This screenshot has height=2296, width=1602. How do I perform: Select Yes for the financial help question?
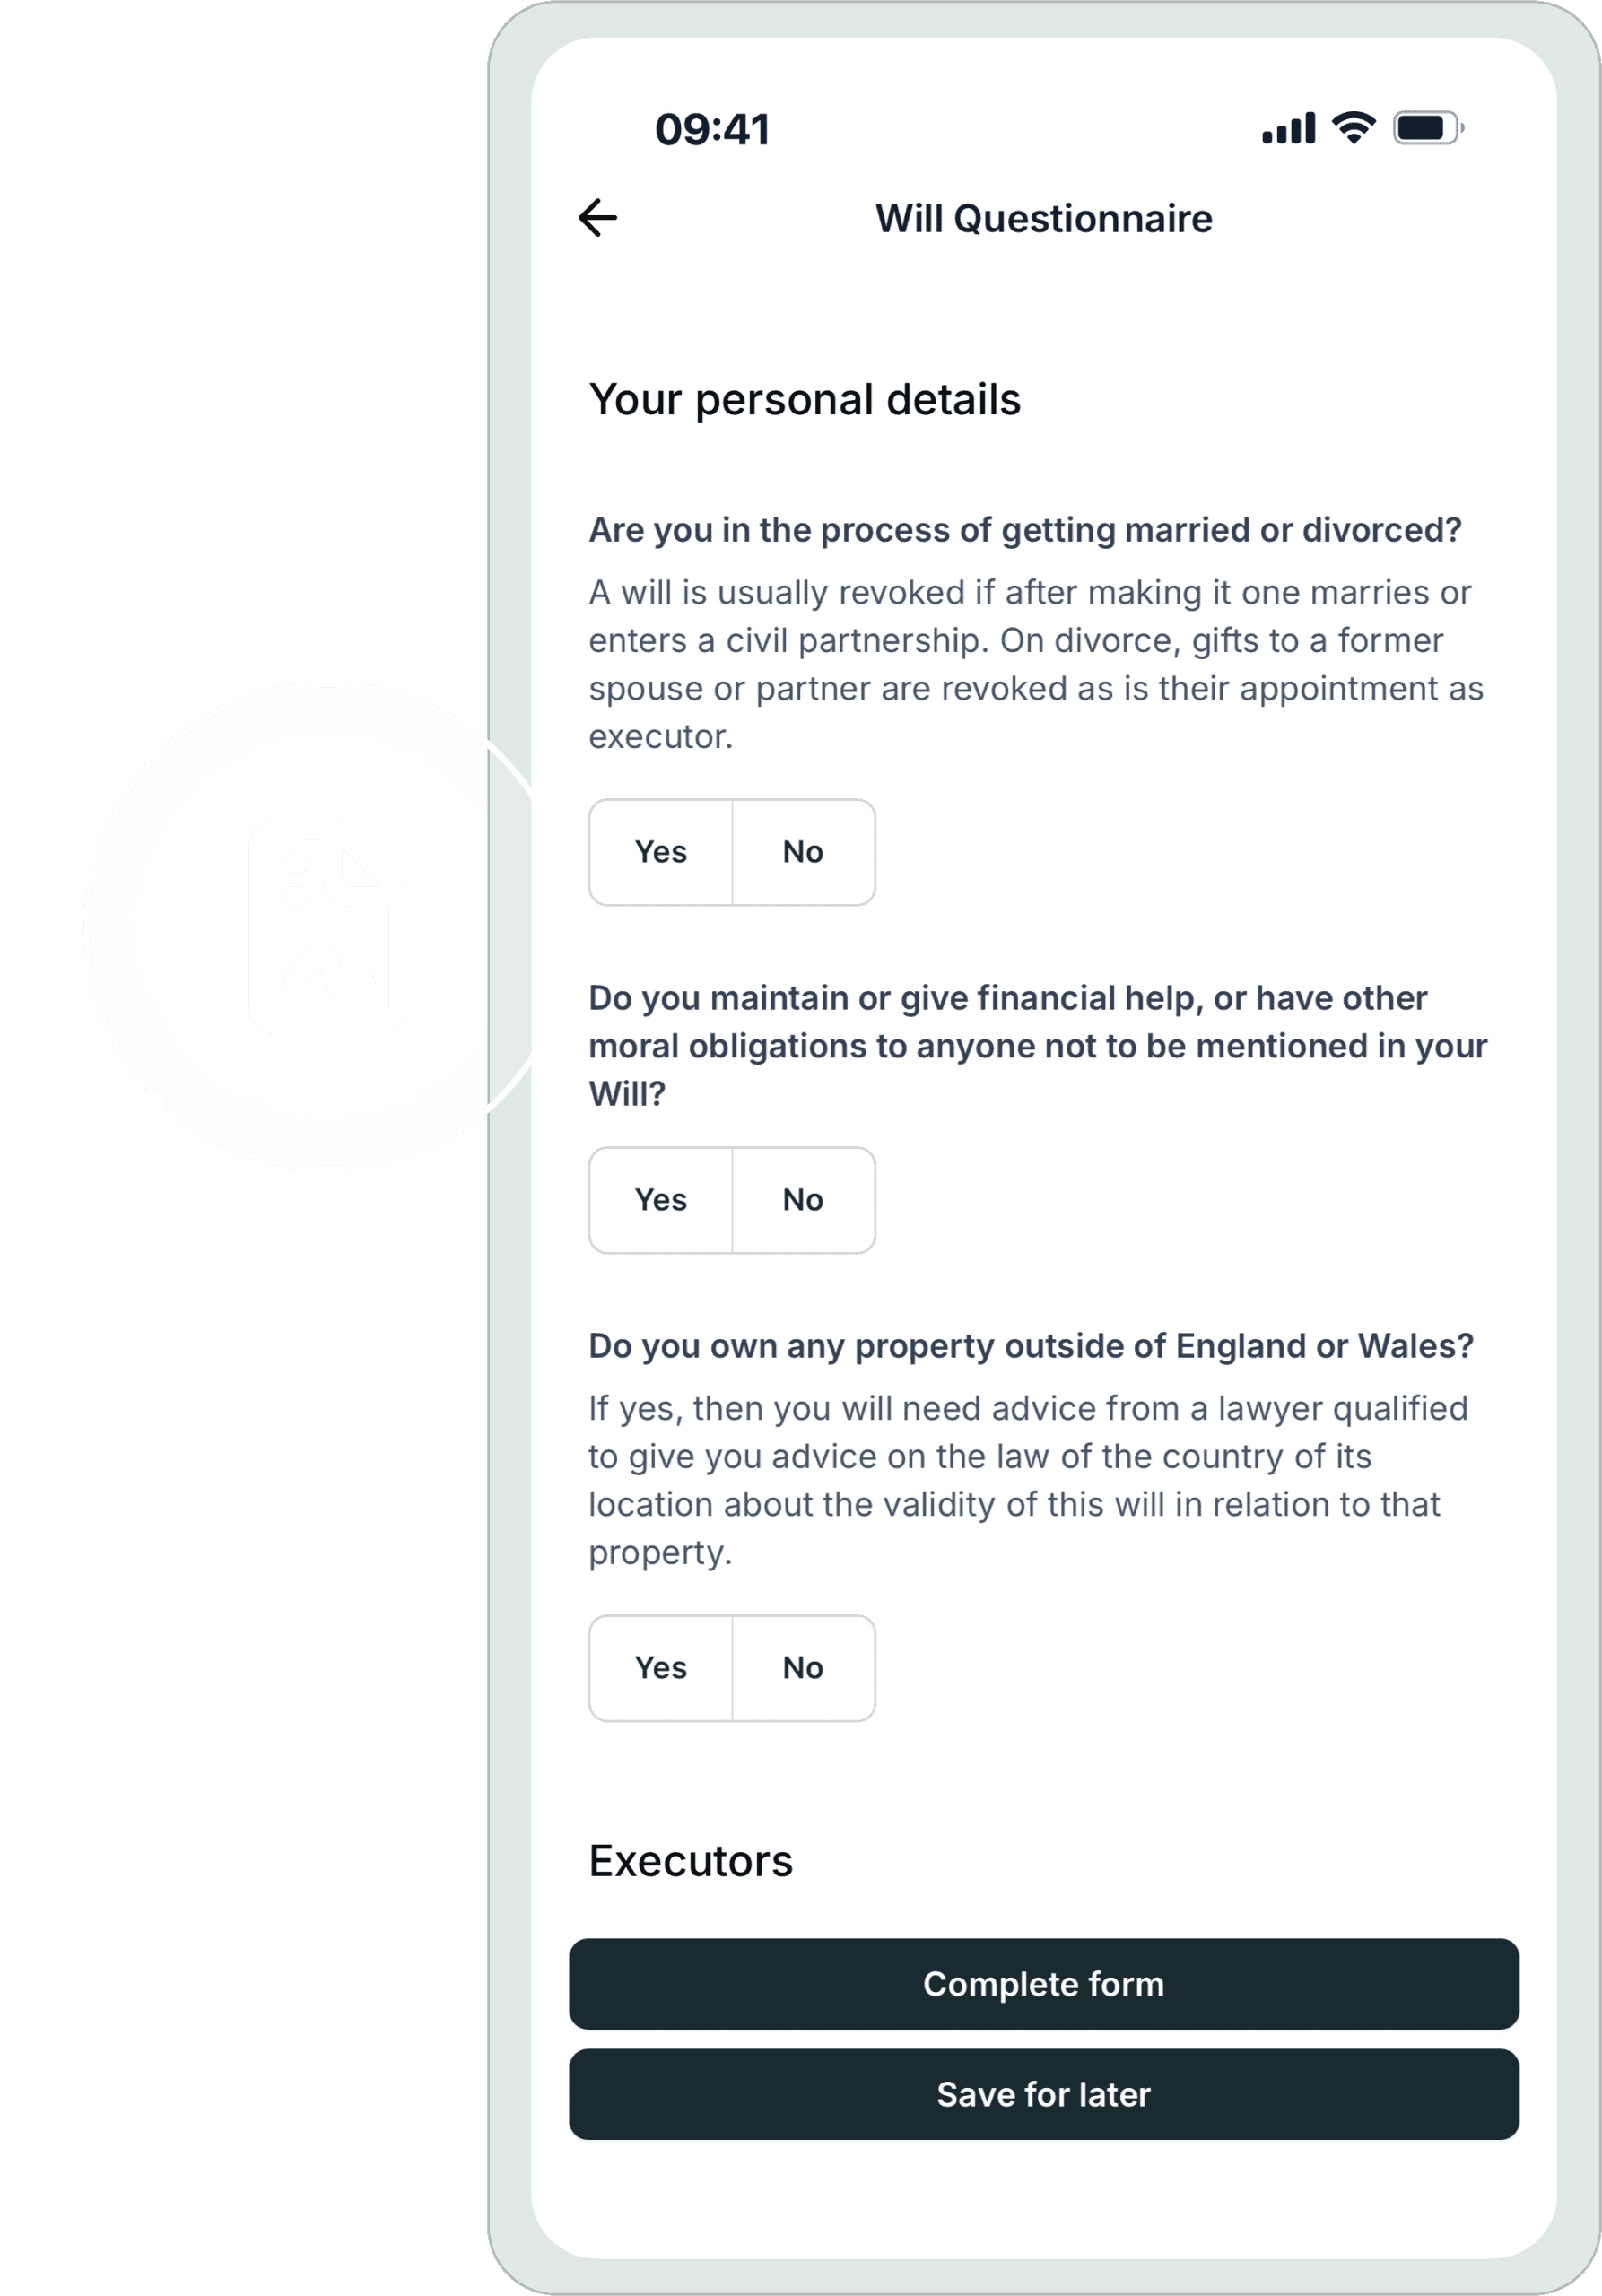661,1199
